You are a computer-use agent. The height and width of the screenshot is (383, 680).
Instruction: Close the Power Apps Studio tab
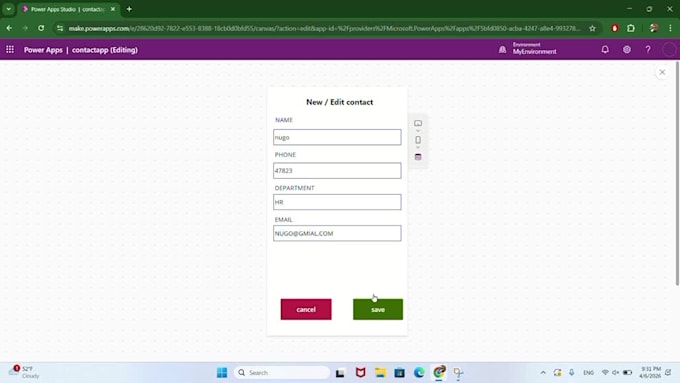pyautogui.click(x=113, y=9)
